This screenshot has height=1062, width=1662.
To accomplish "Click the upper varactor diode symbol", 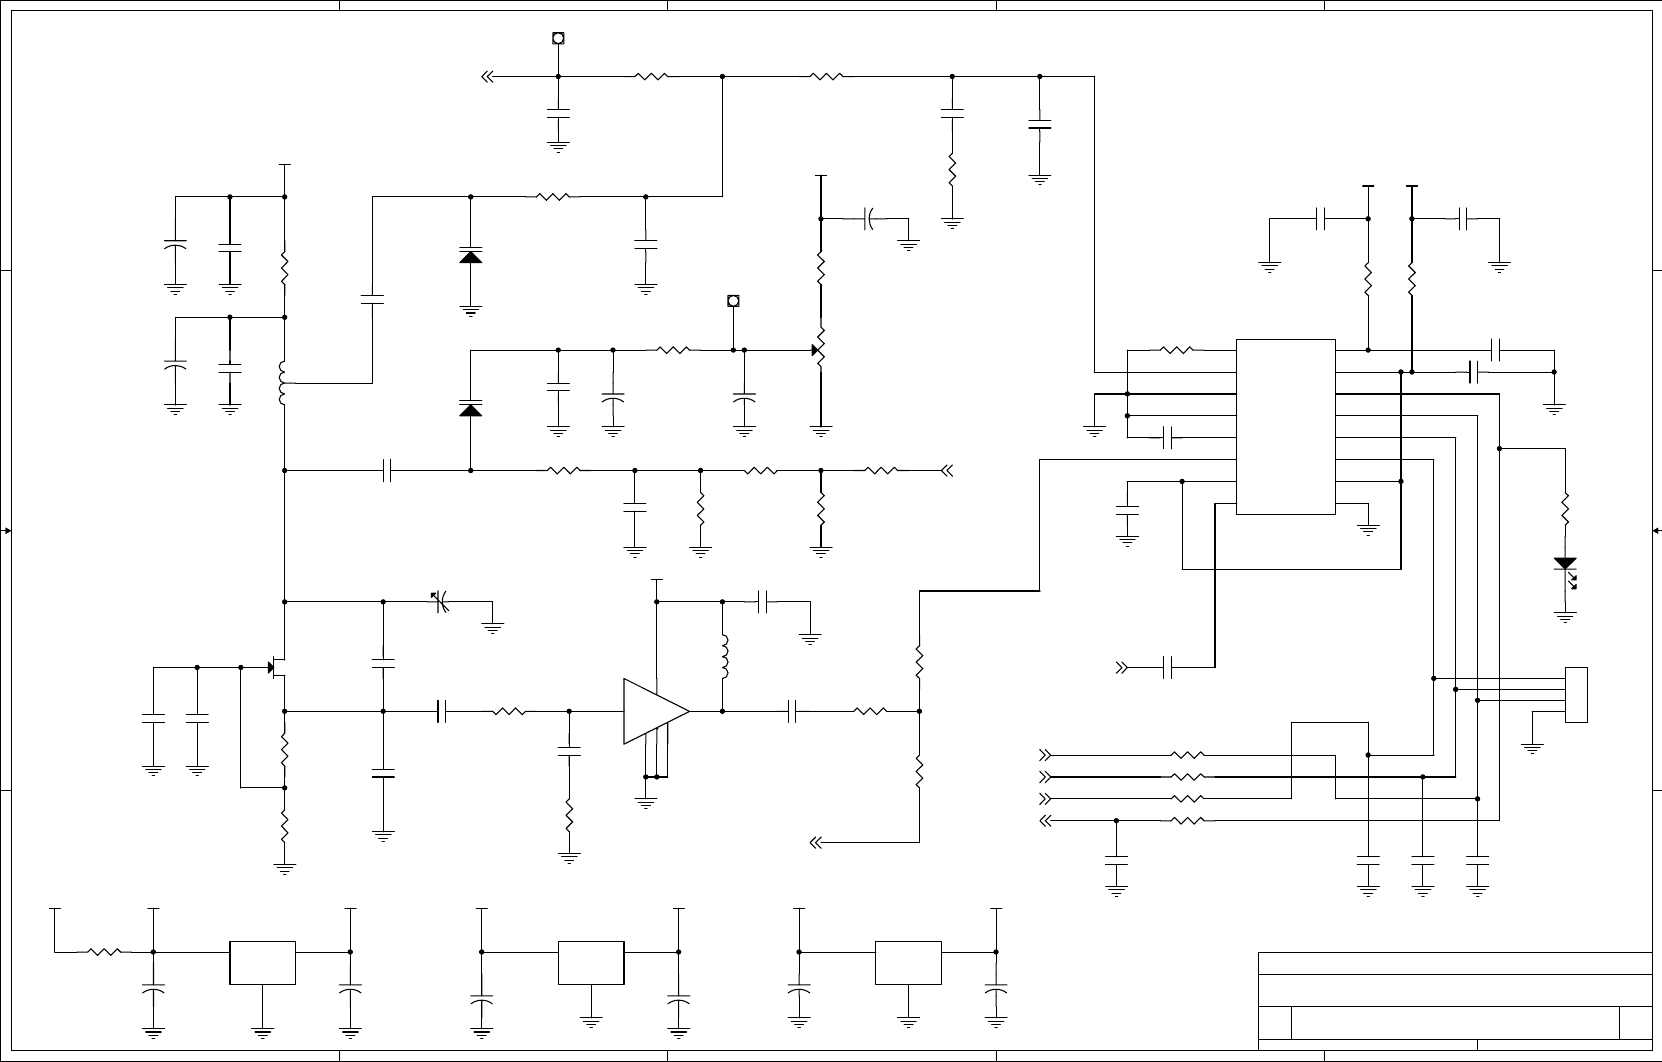I will click(470, 255).
